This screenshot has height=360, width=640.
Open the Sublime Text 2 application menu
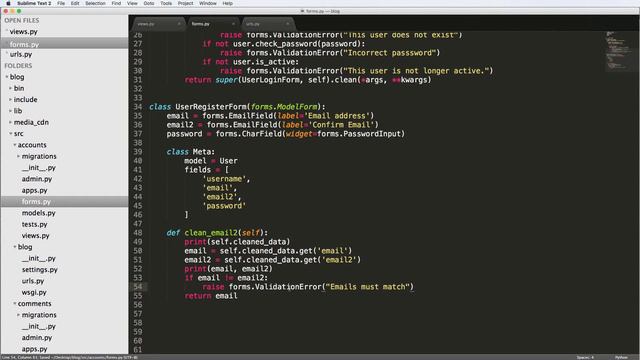34,3
